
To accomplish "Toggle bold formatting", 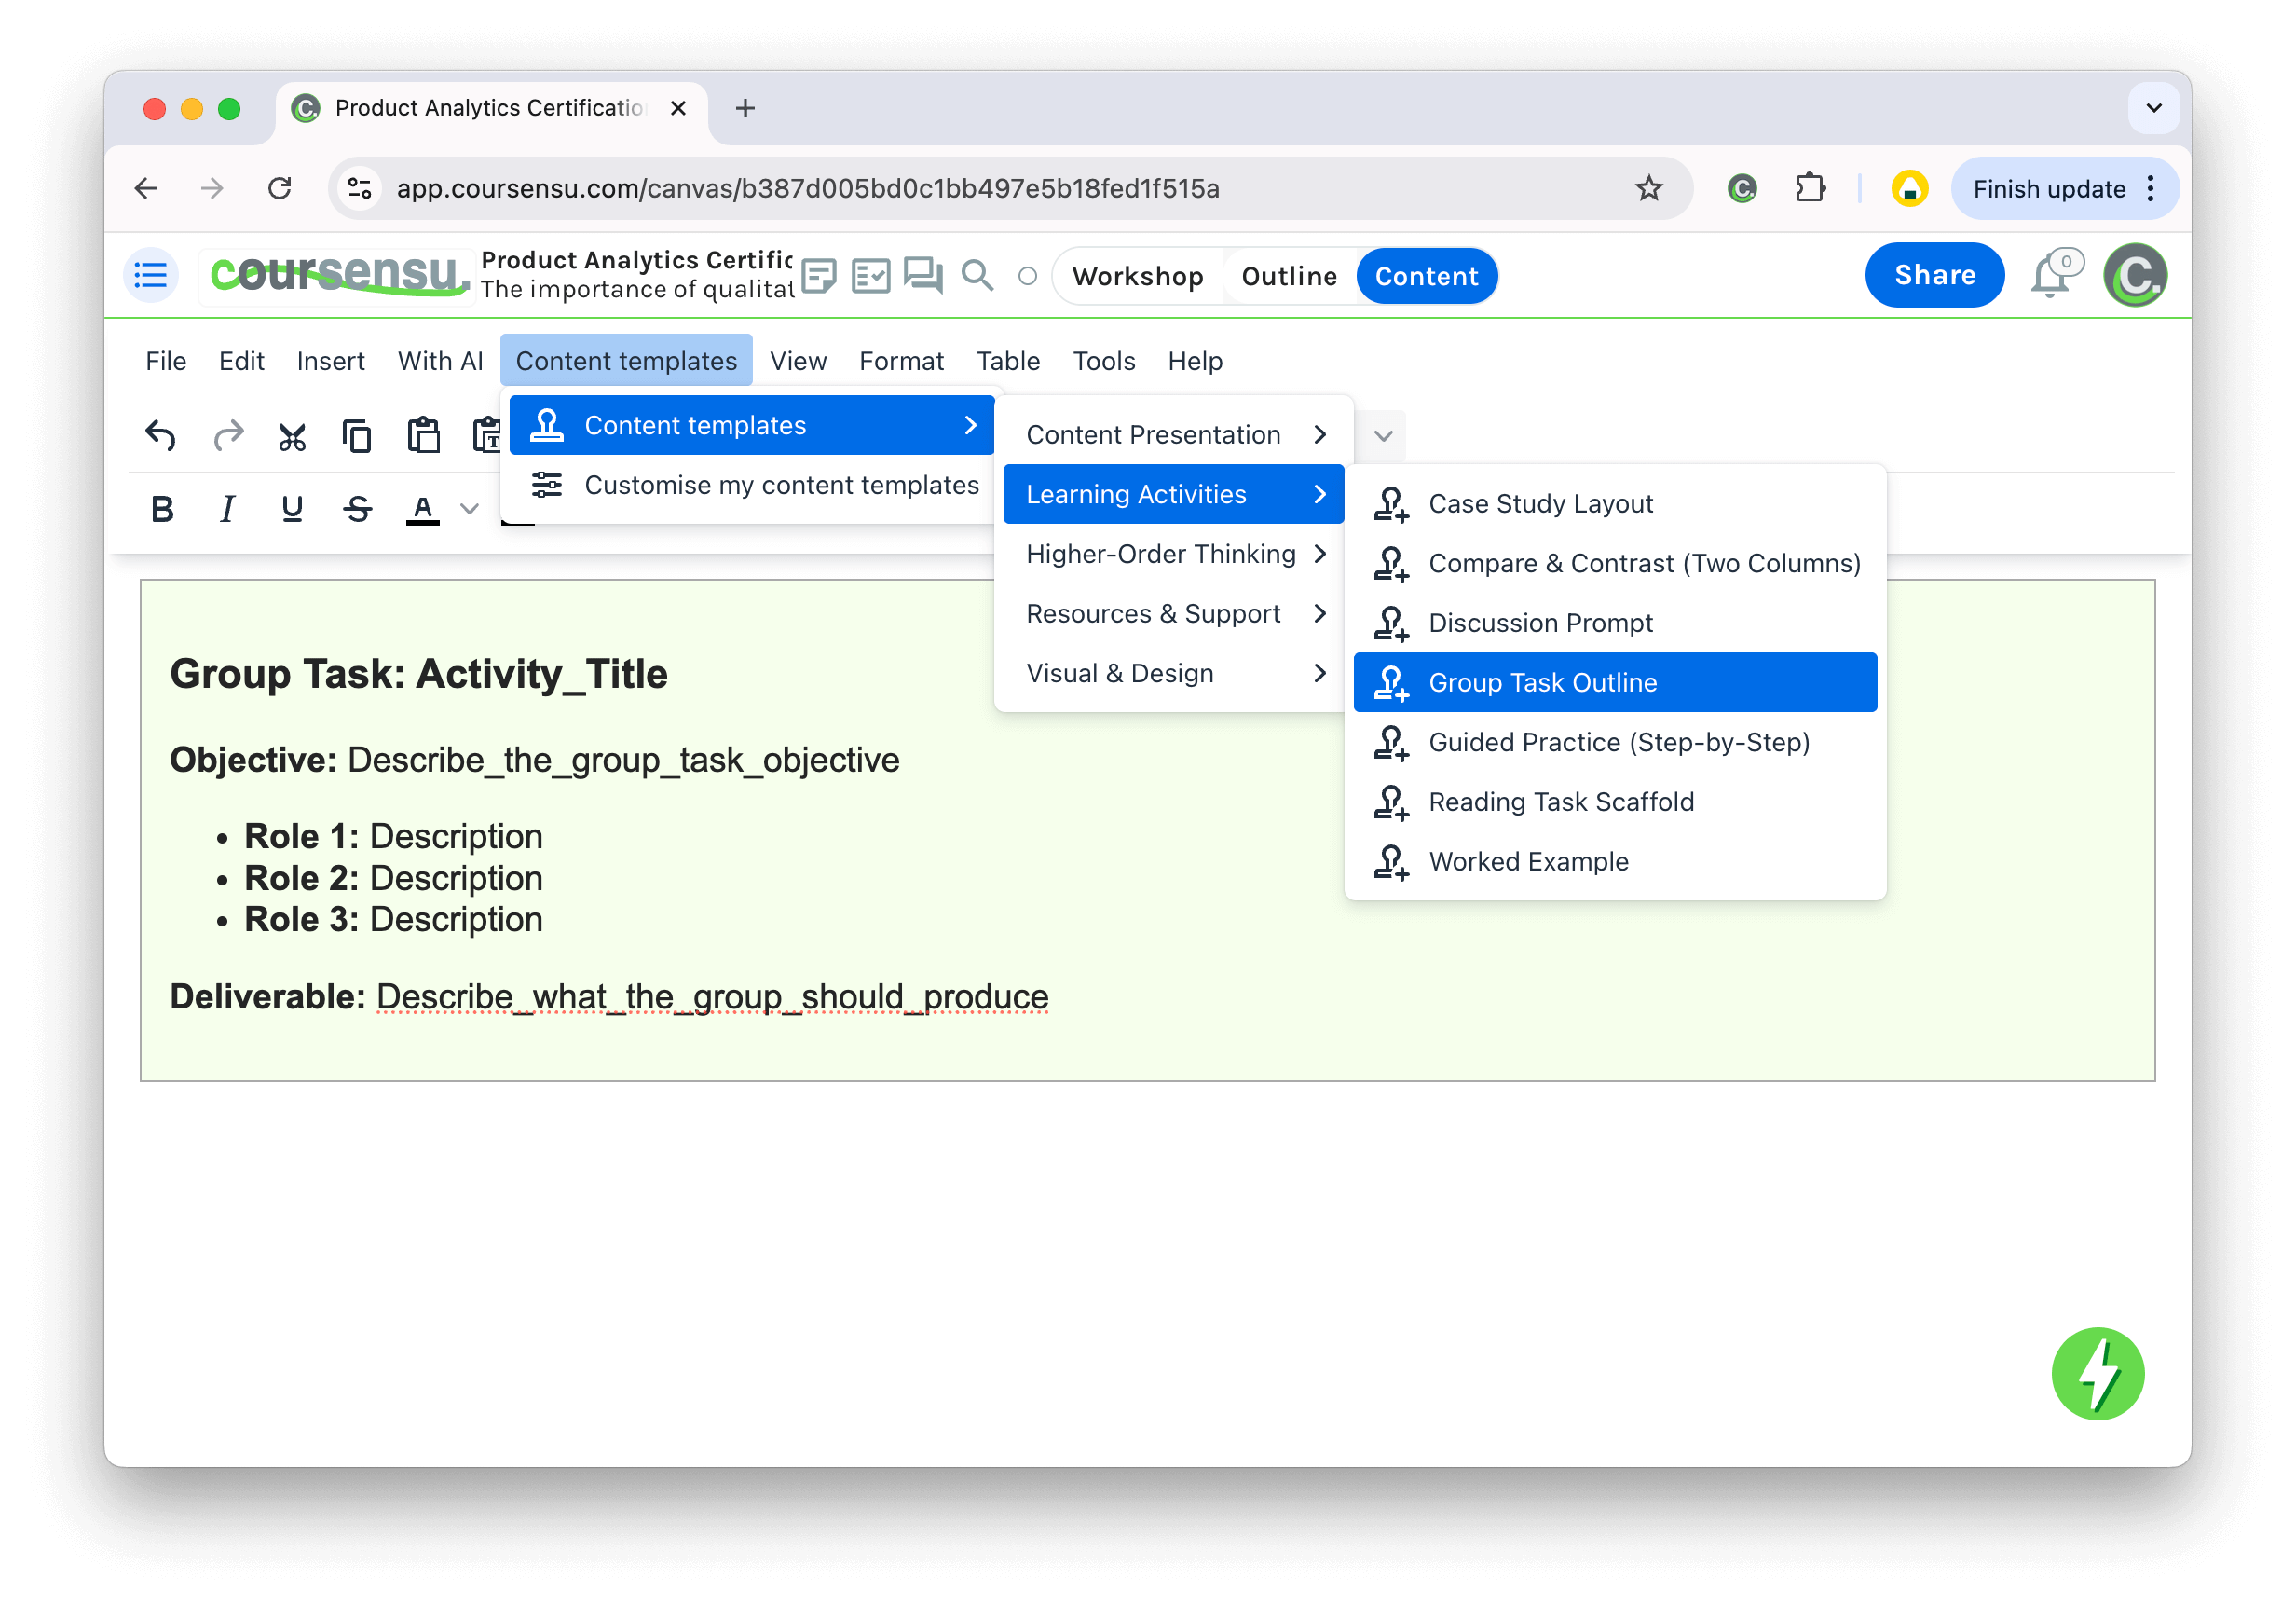I will click(x=162, y=509).
